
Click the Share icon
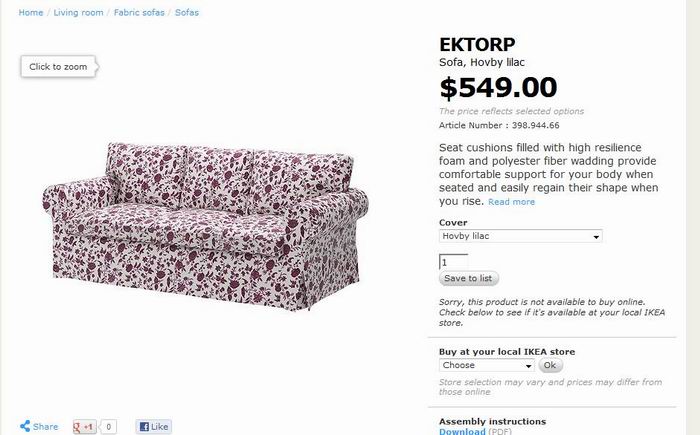26,427
